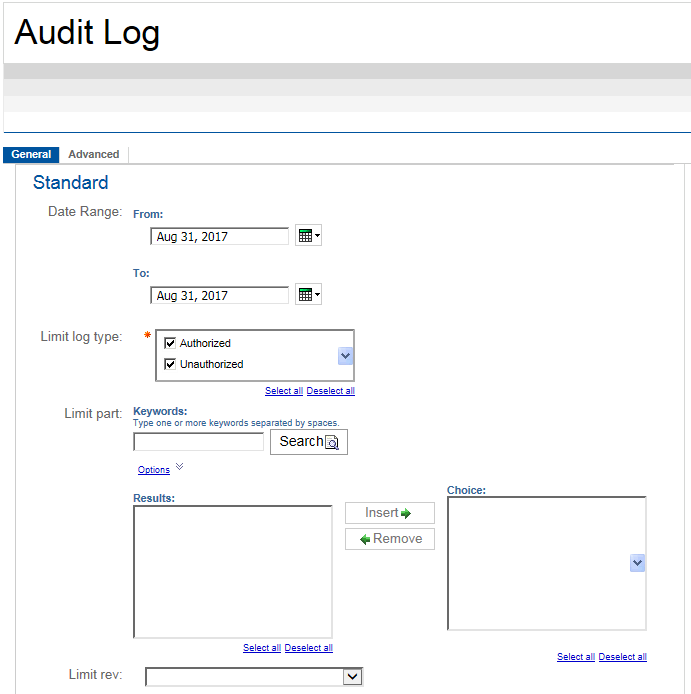
Task: Click the Choice list scroll arrow
Action: [x=637, y=564]
